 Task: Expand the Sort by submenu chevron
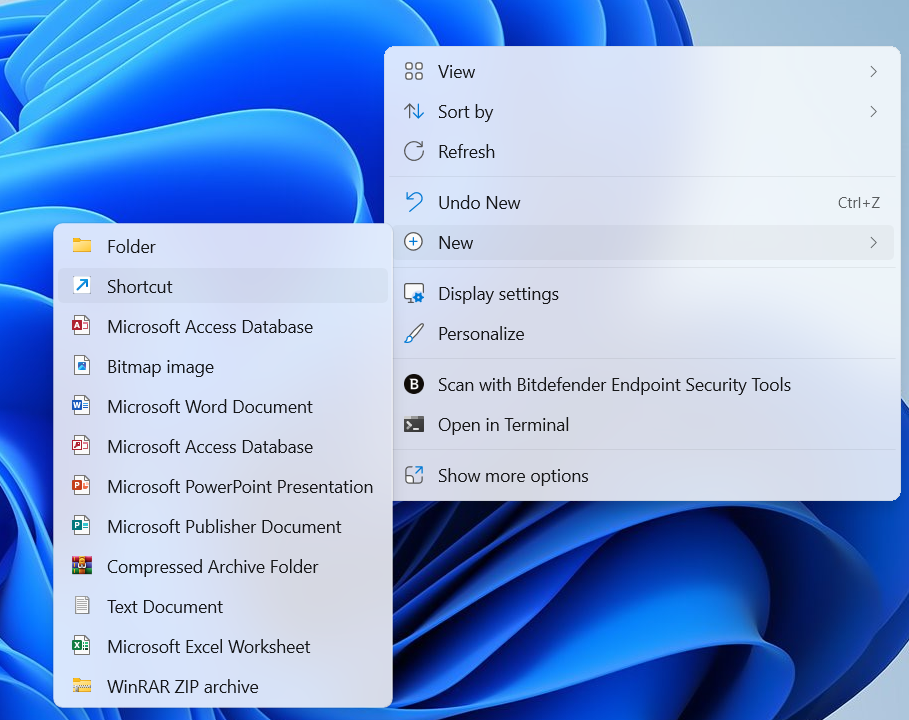click(874, 111)
